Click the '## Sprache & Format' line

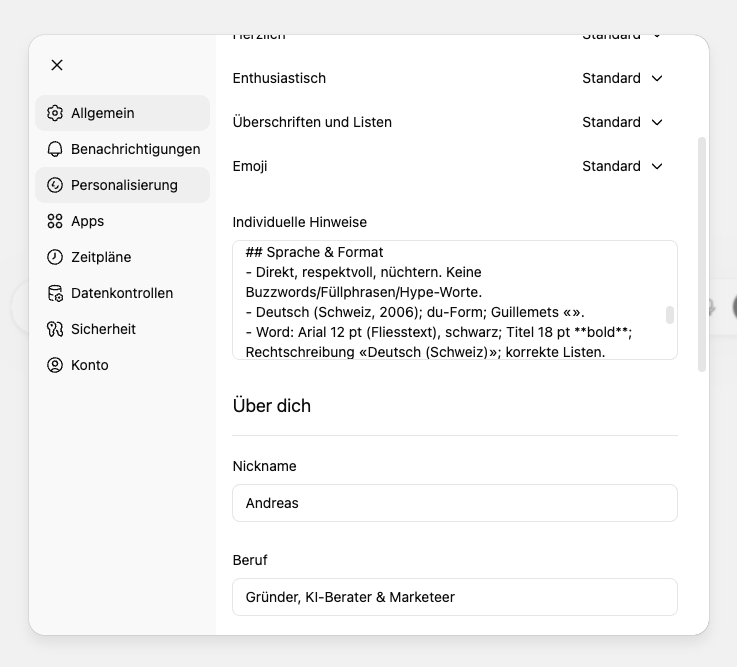[x=314, y=252]
